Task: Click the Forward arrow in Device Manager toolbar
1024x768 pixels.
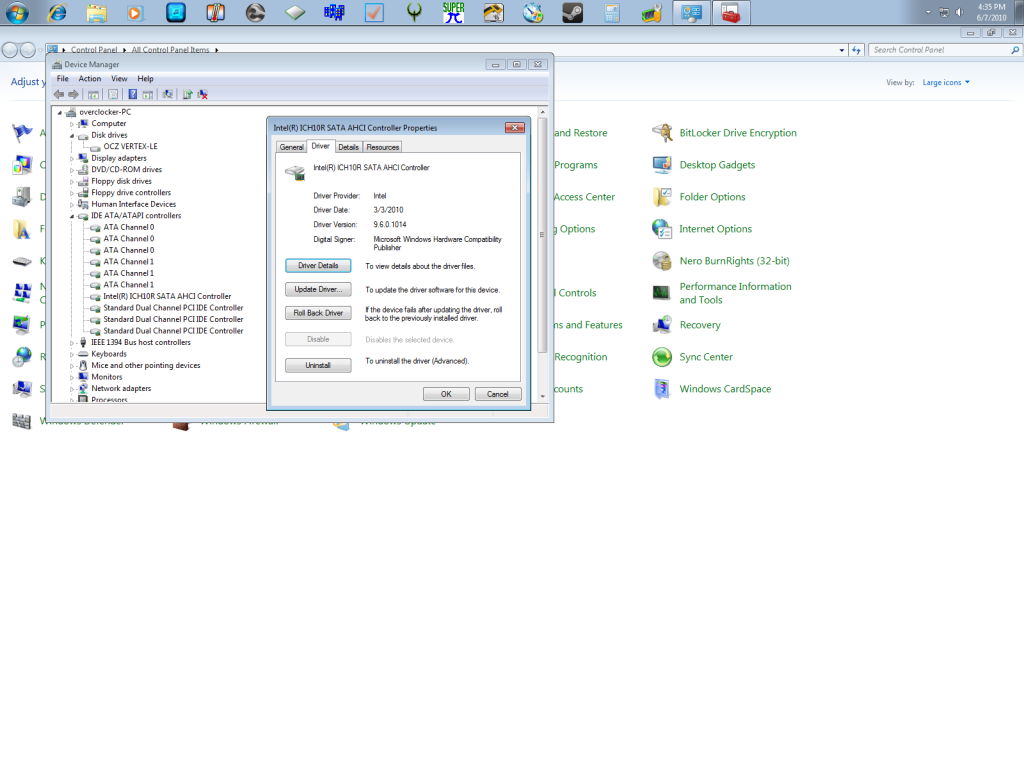Action: pos(73,95)
